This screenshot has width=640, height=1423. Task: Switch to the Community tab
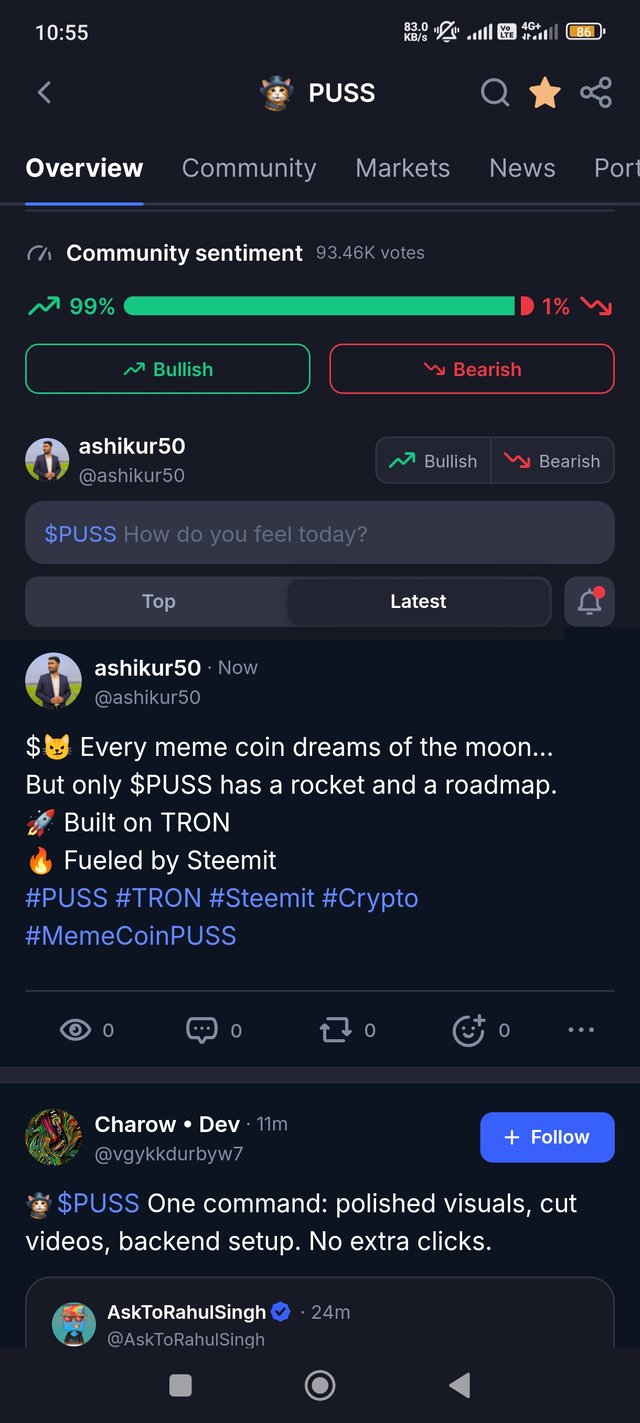pos(249,168)
